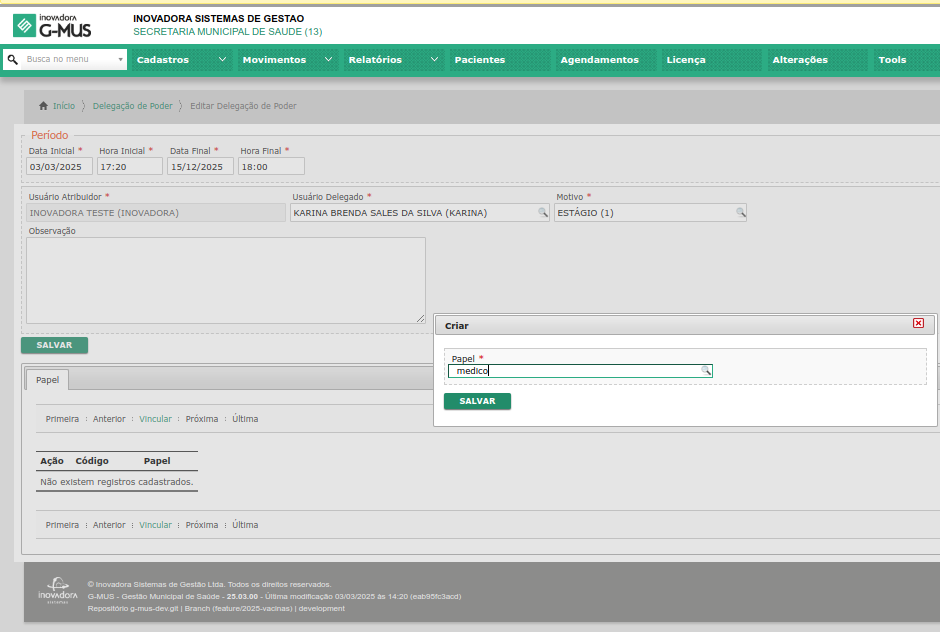Click search icon in Papel field
This screenshot has height=632, width=940.
(x=706, y=371)
